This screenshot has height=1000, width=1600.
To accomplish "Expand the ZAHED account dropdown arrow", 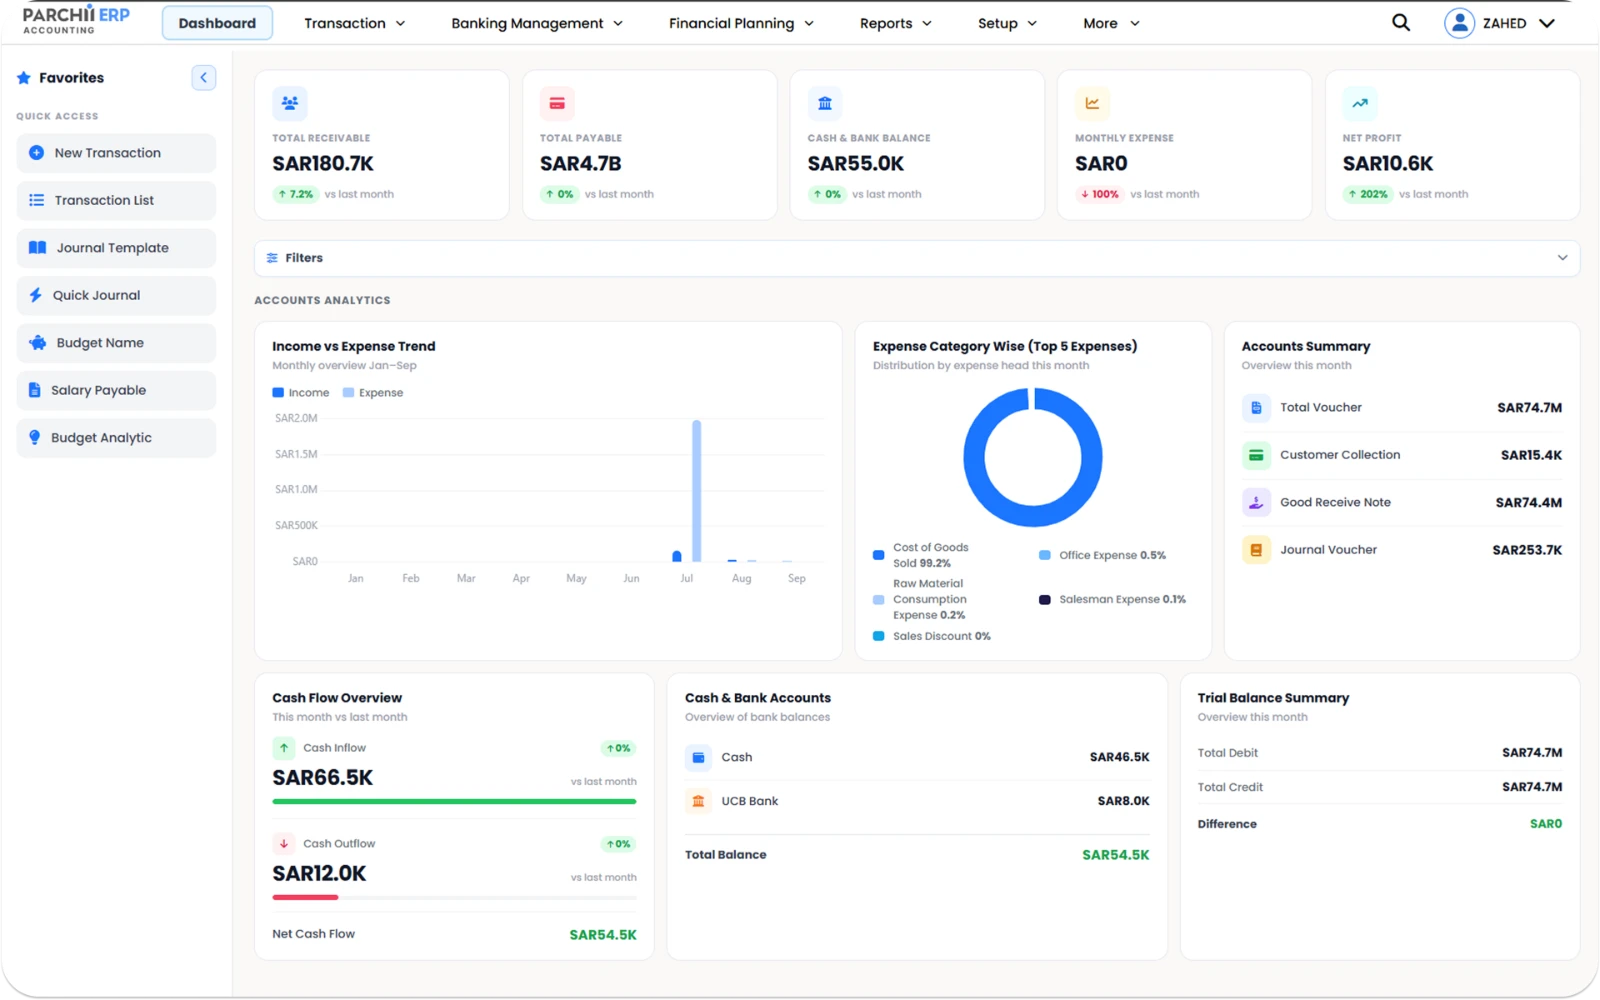I will tap(1547, 23).
